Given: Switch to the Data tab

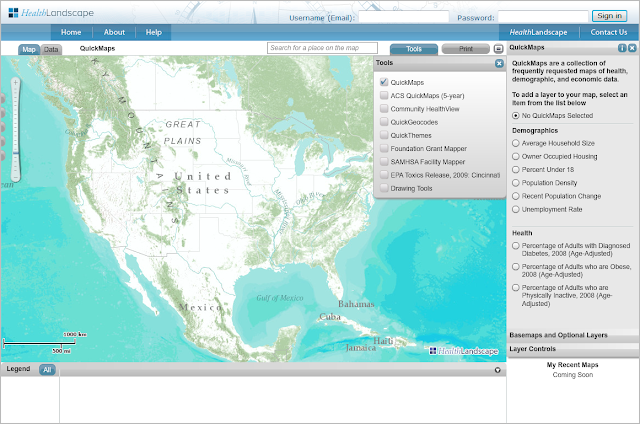Looking at the screenshot, I should tap(51, 49).
